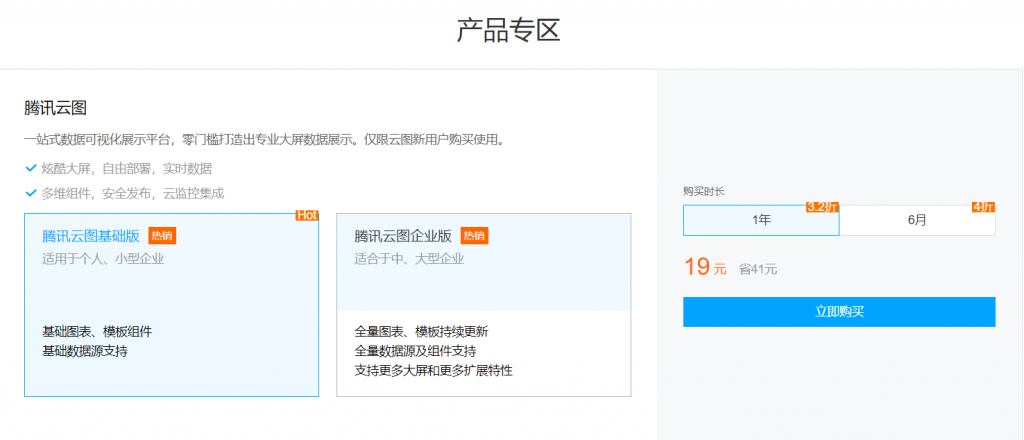Image resolution: width=1024 pixels, height=440 pixels.
Task: Click 全量数据源及组件支持 feature text
Action: [415, 351]
